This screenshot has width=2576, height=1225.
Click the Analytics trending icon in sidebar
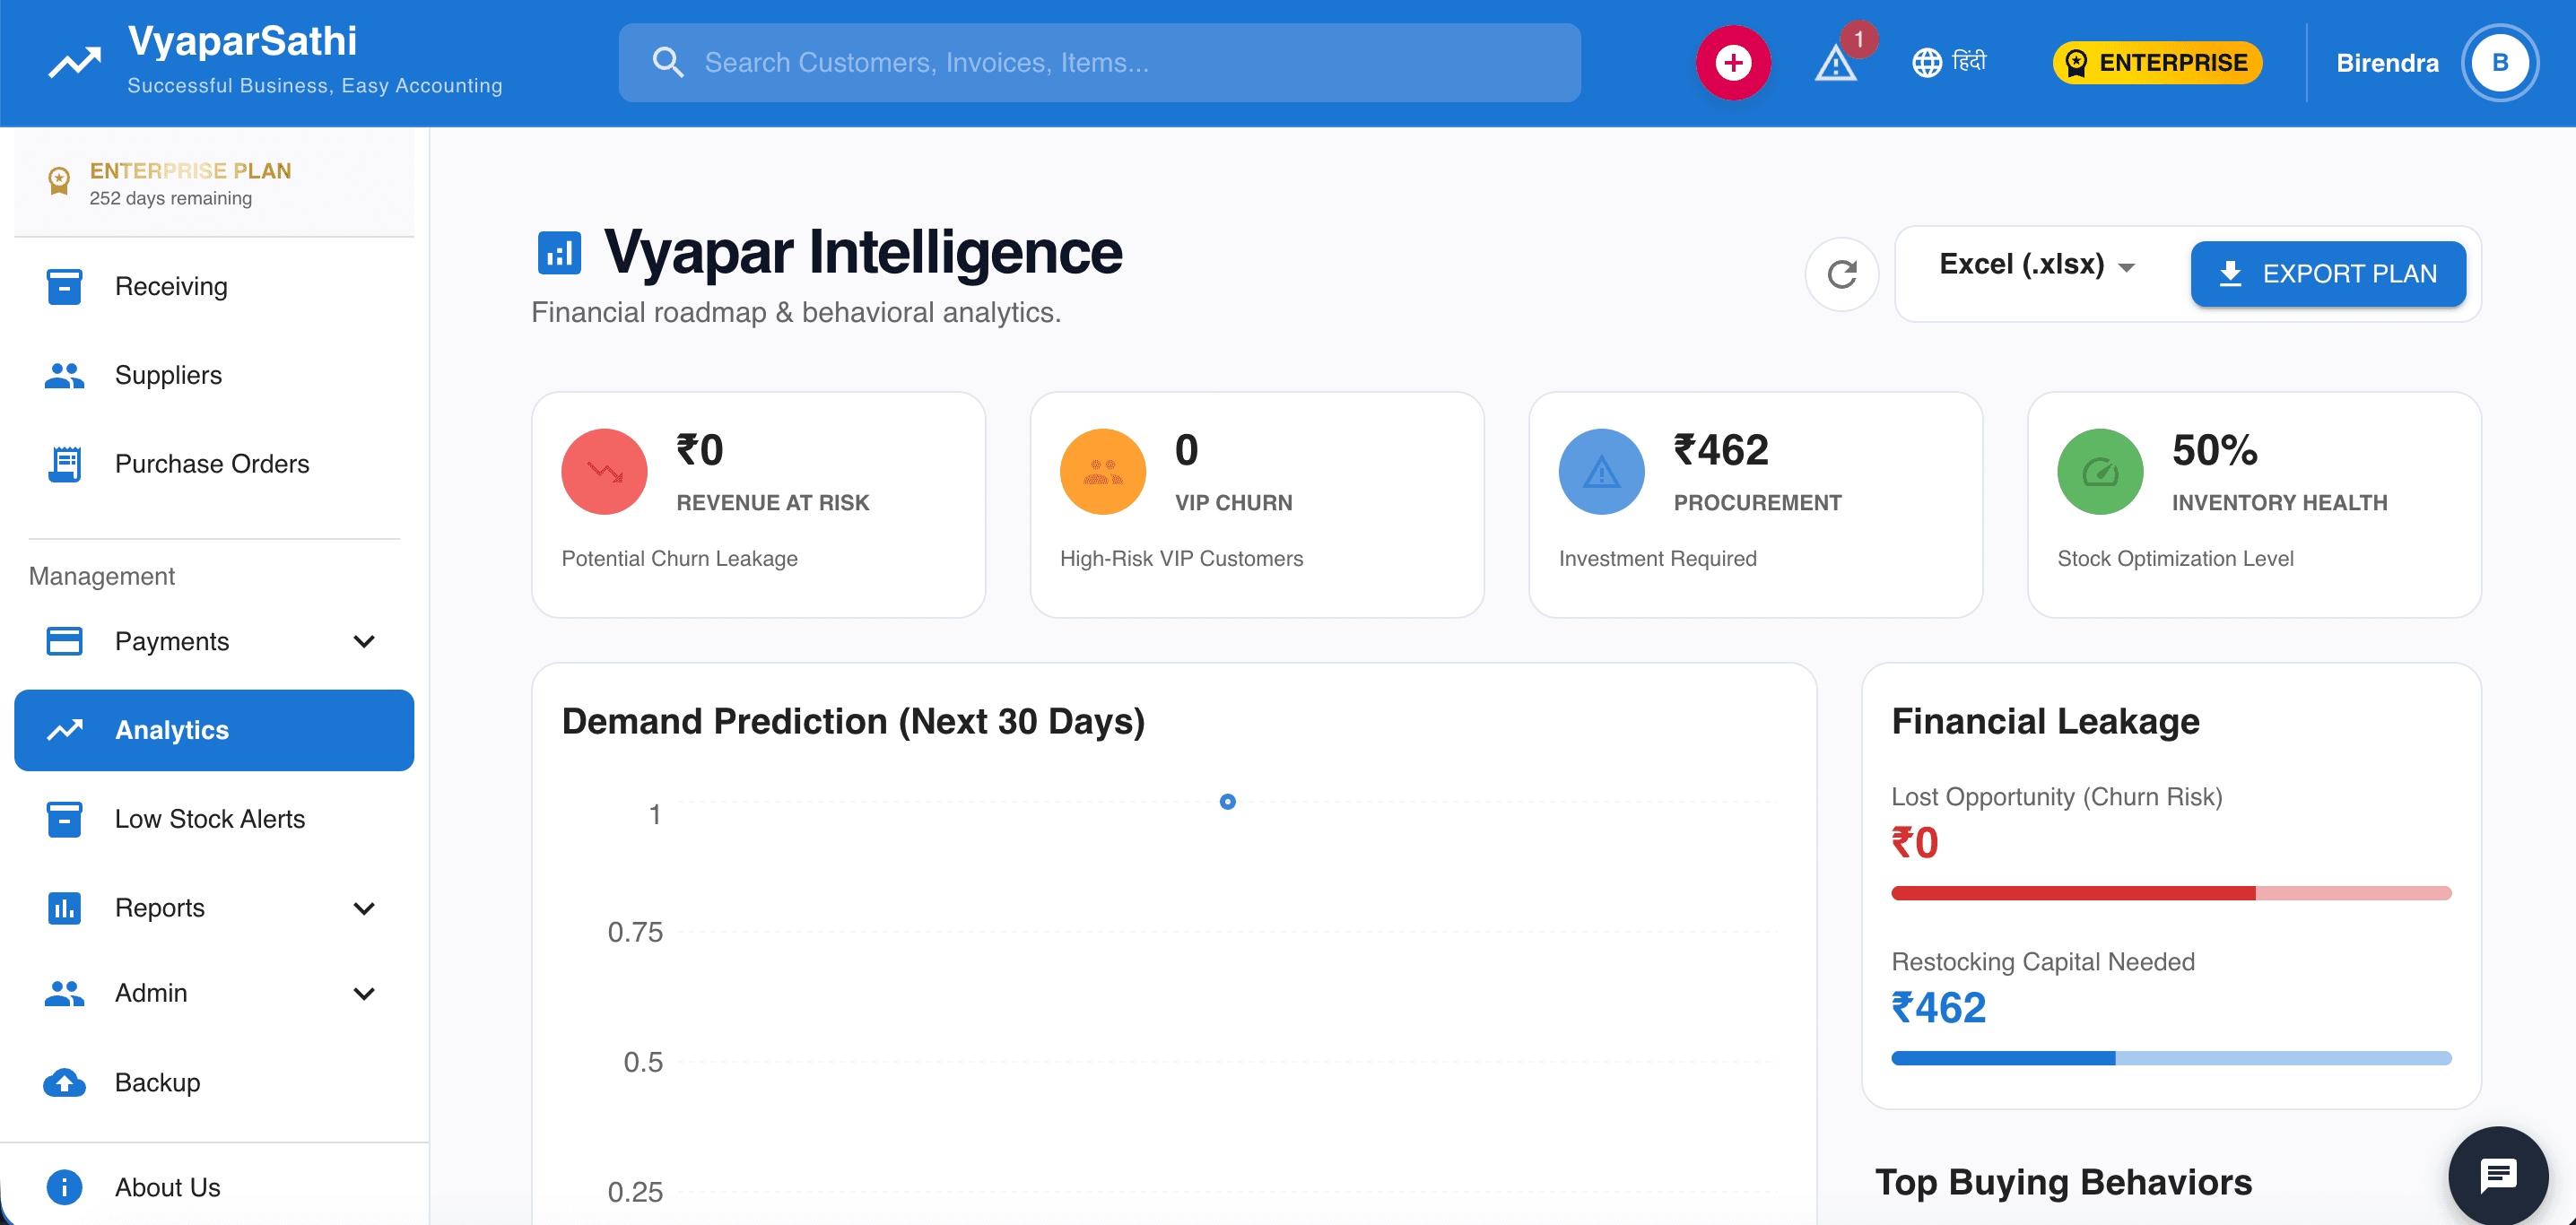tap(65, 730)
